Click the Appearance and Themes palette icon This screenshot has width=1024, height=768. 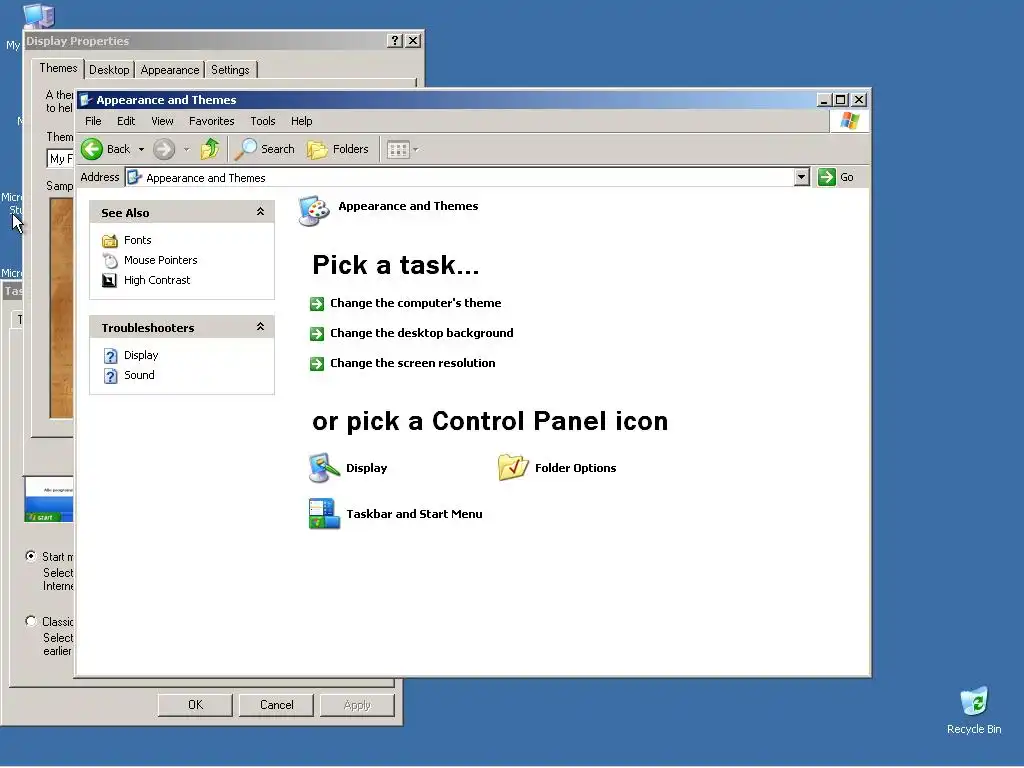pyautogui.click(x=314, y=210)
